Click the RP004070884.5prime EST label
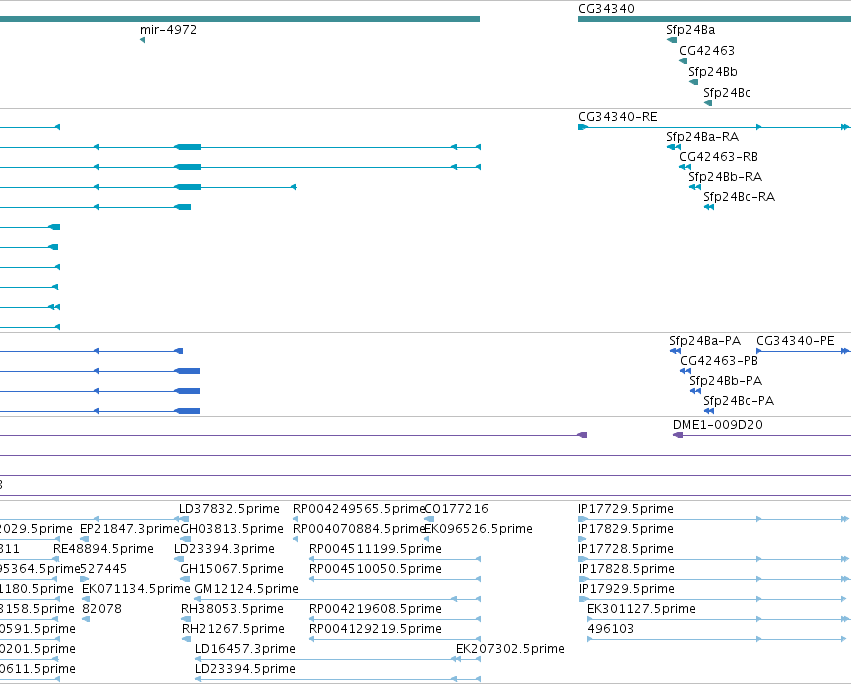Image resolution: width=851 pixels, height=684 pixels. [x=358, y=529]
